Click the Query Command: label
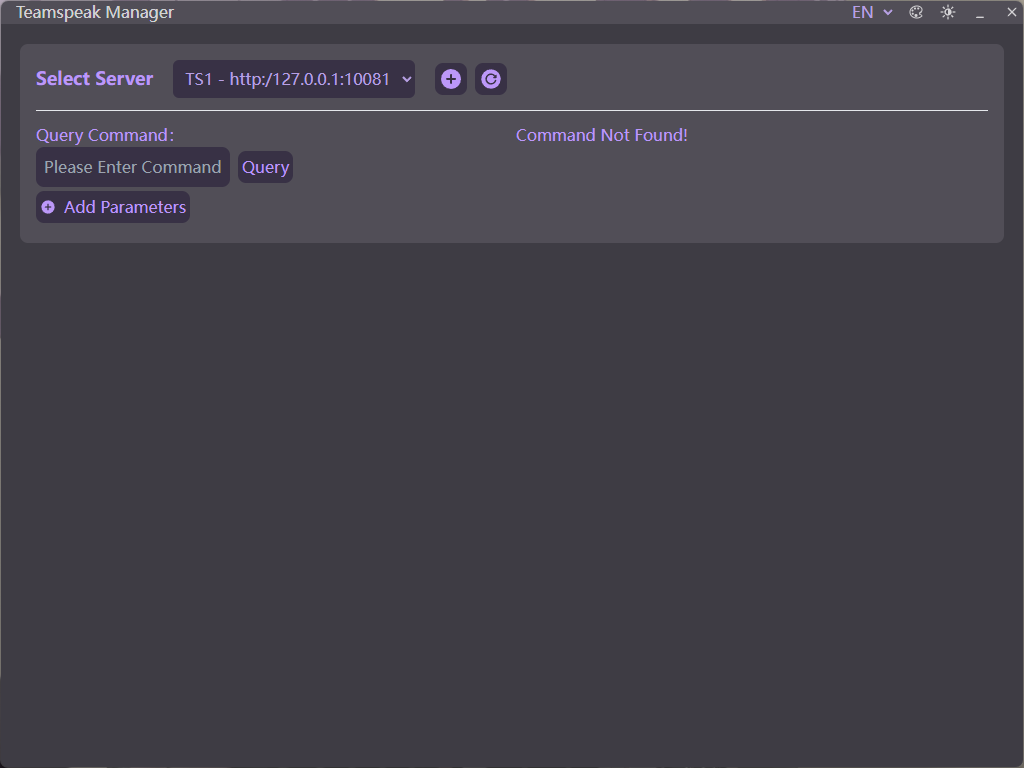 [105, 135]
